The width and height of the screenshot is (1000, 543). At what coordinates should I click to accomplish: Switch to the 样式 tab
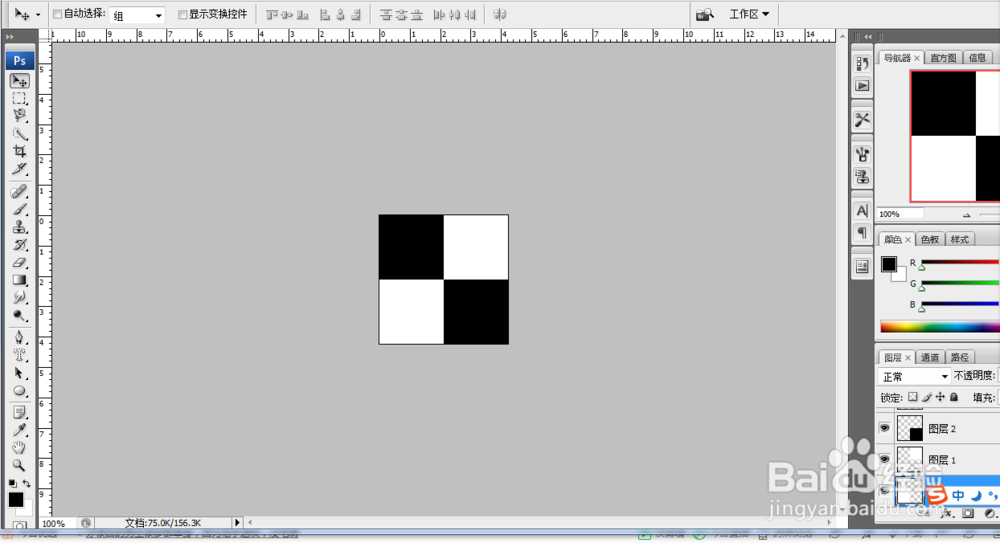pyautogui.click(x=960, y=239)
